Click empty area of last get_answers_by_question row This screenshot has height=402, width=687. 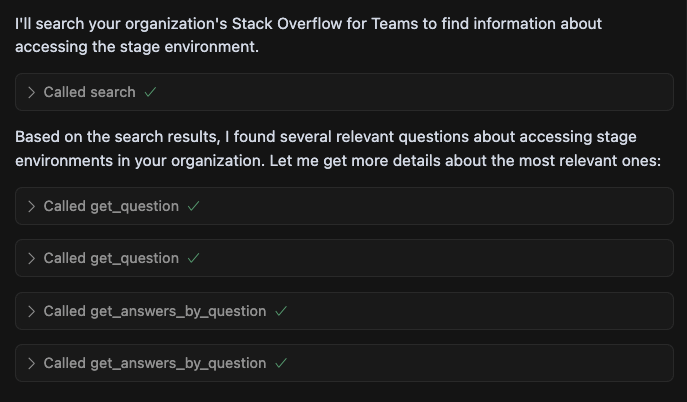[480, 363]
